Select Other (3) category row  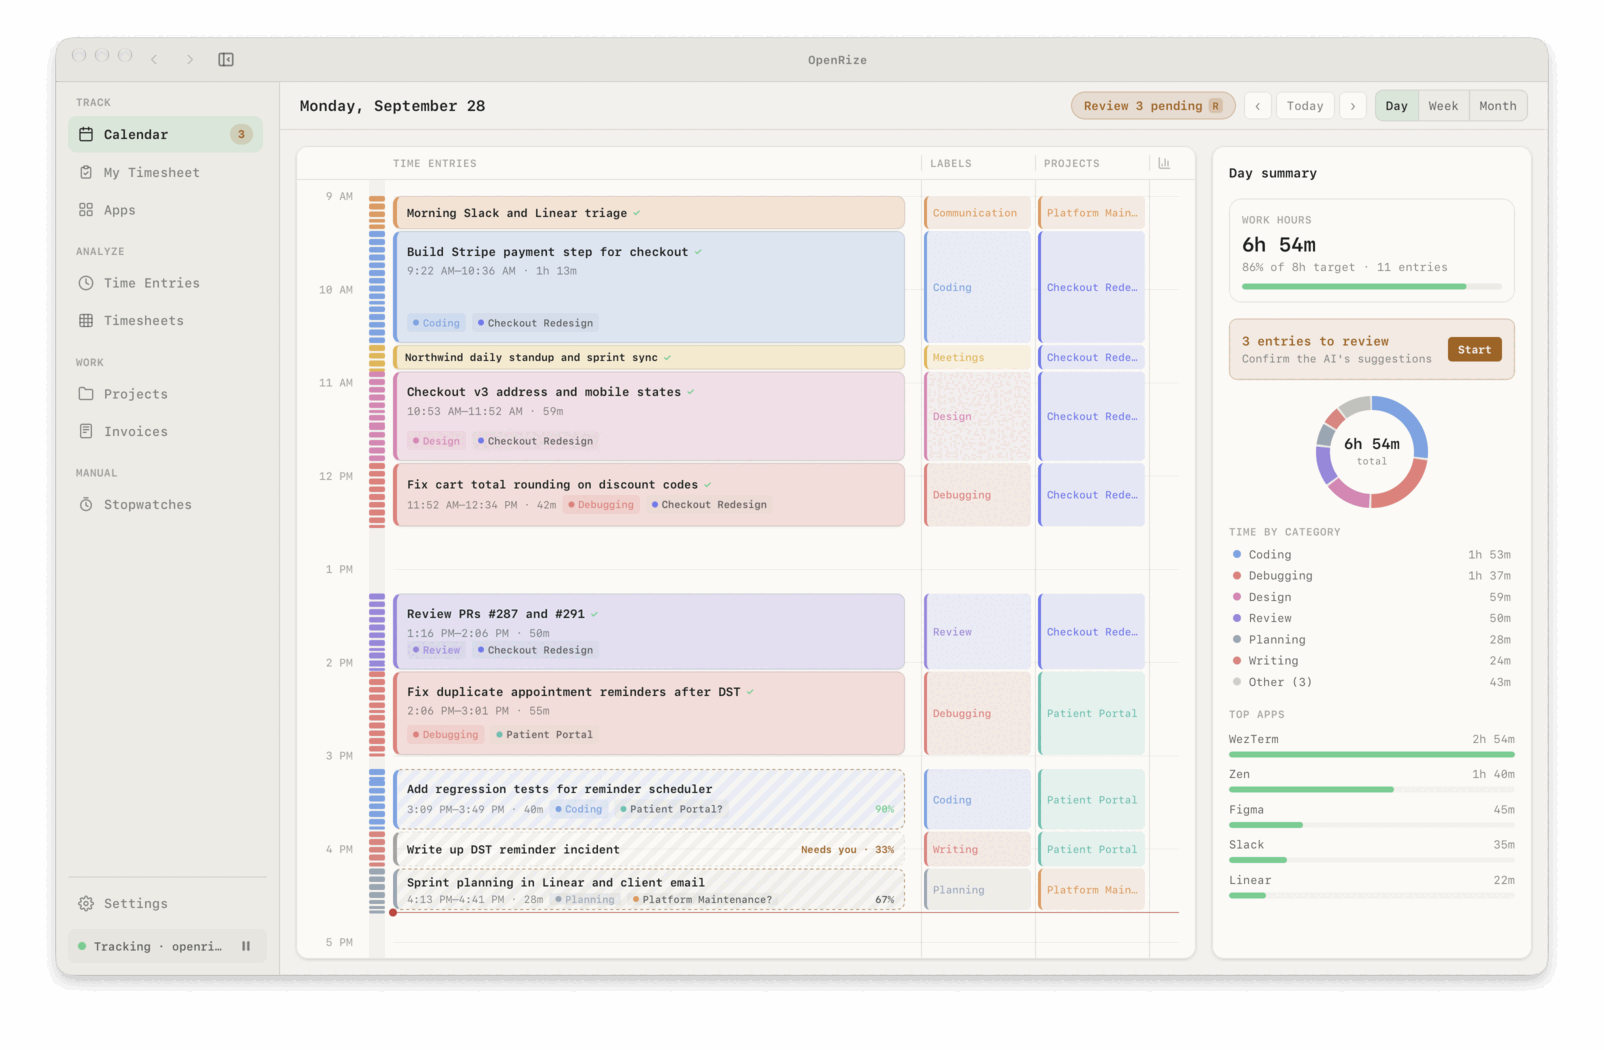1371,682
